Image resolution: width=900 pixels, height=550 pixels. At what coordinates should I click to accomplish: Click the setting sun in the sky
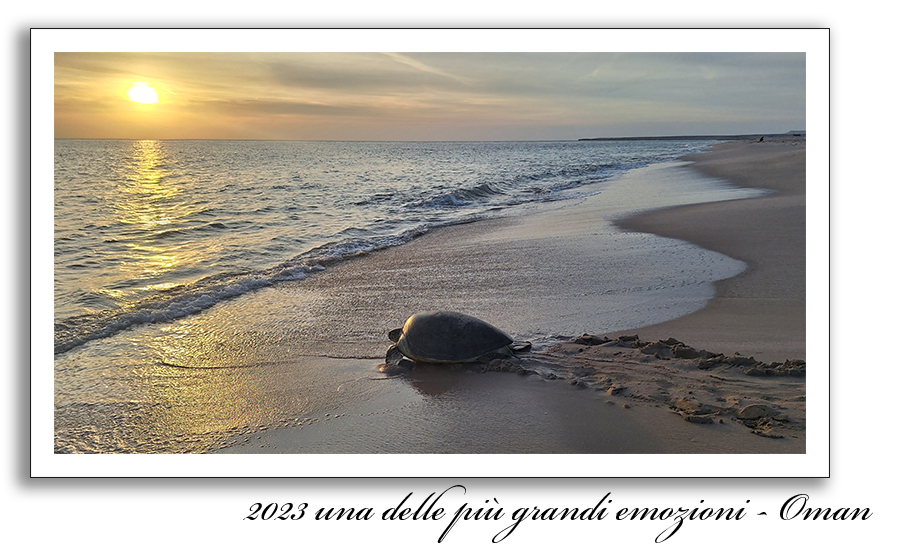[x=142, y=94]
